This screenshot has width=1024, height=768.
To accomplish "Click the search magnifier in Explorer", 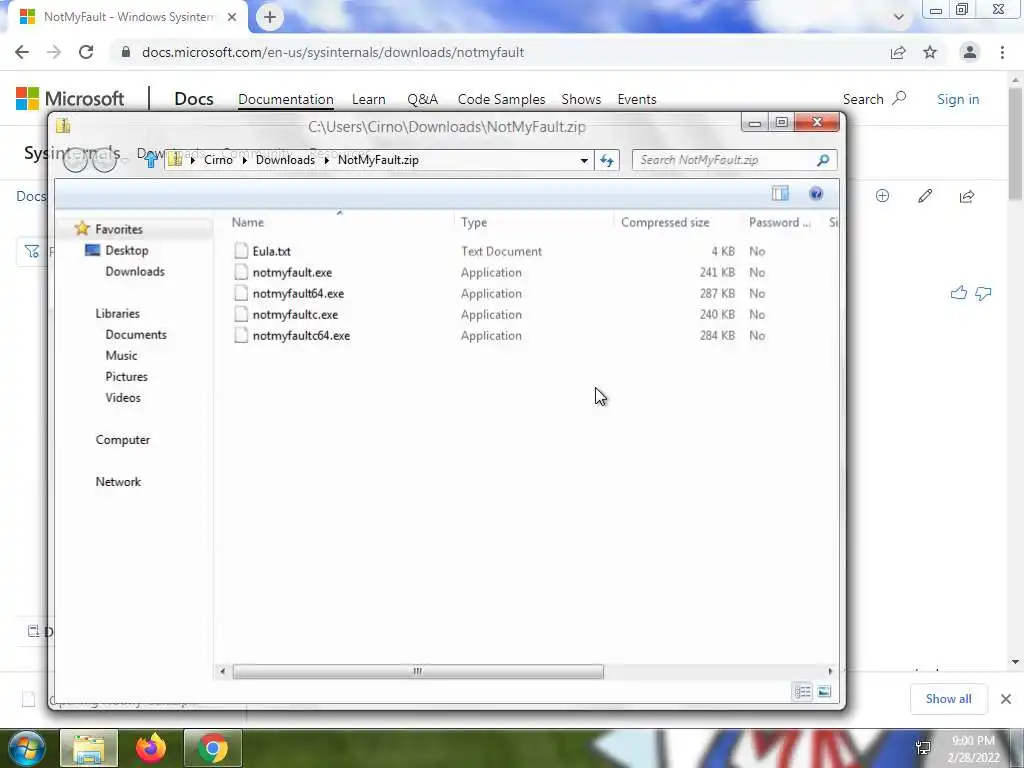I will [823, 160].
